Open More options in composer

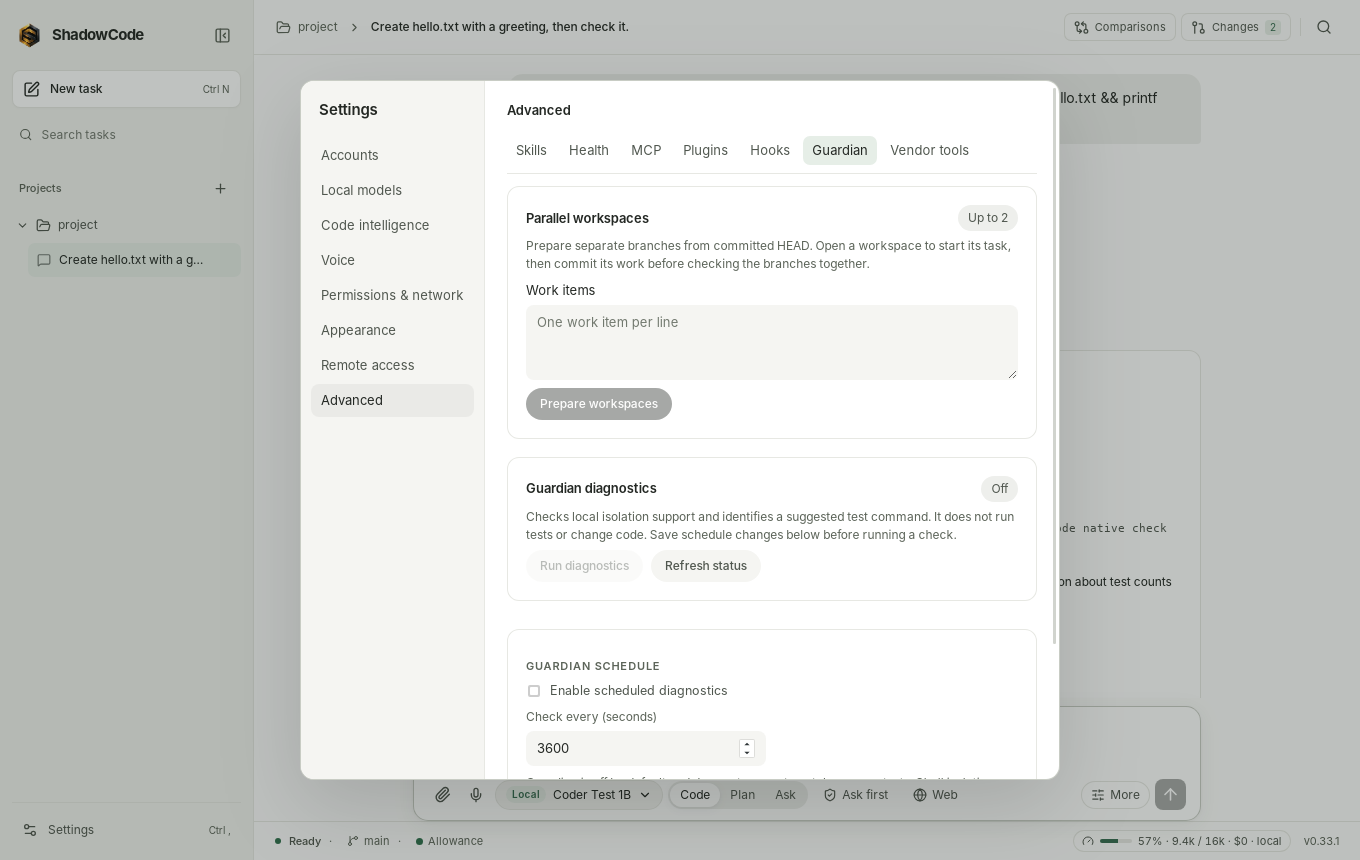tap(1115, 795)
